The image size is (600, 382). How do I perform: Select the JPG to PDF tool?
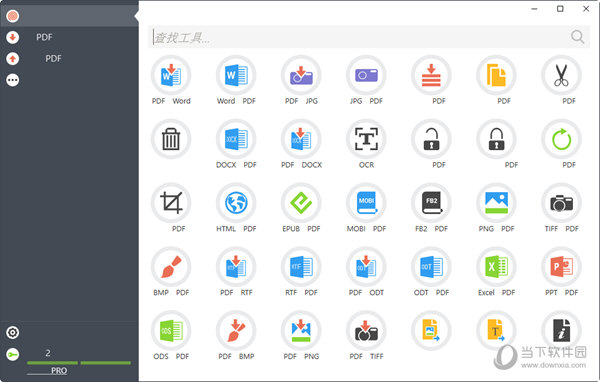[x=366, y=75]
